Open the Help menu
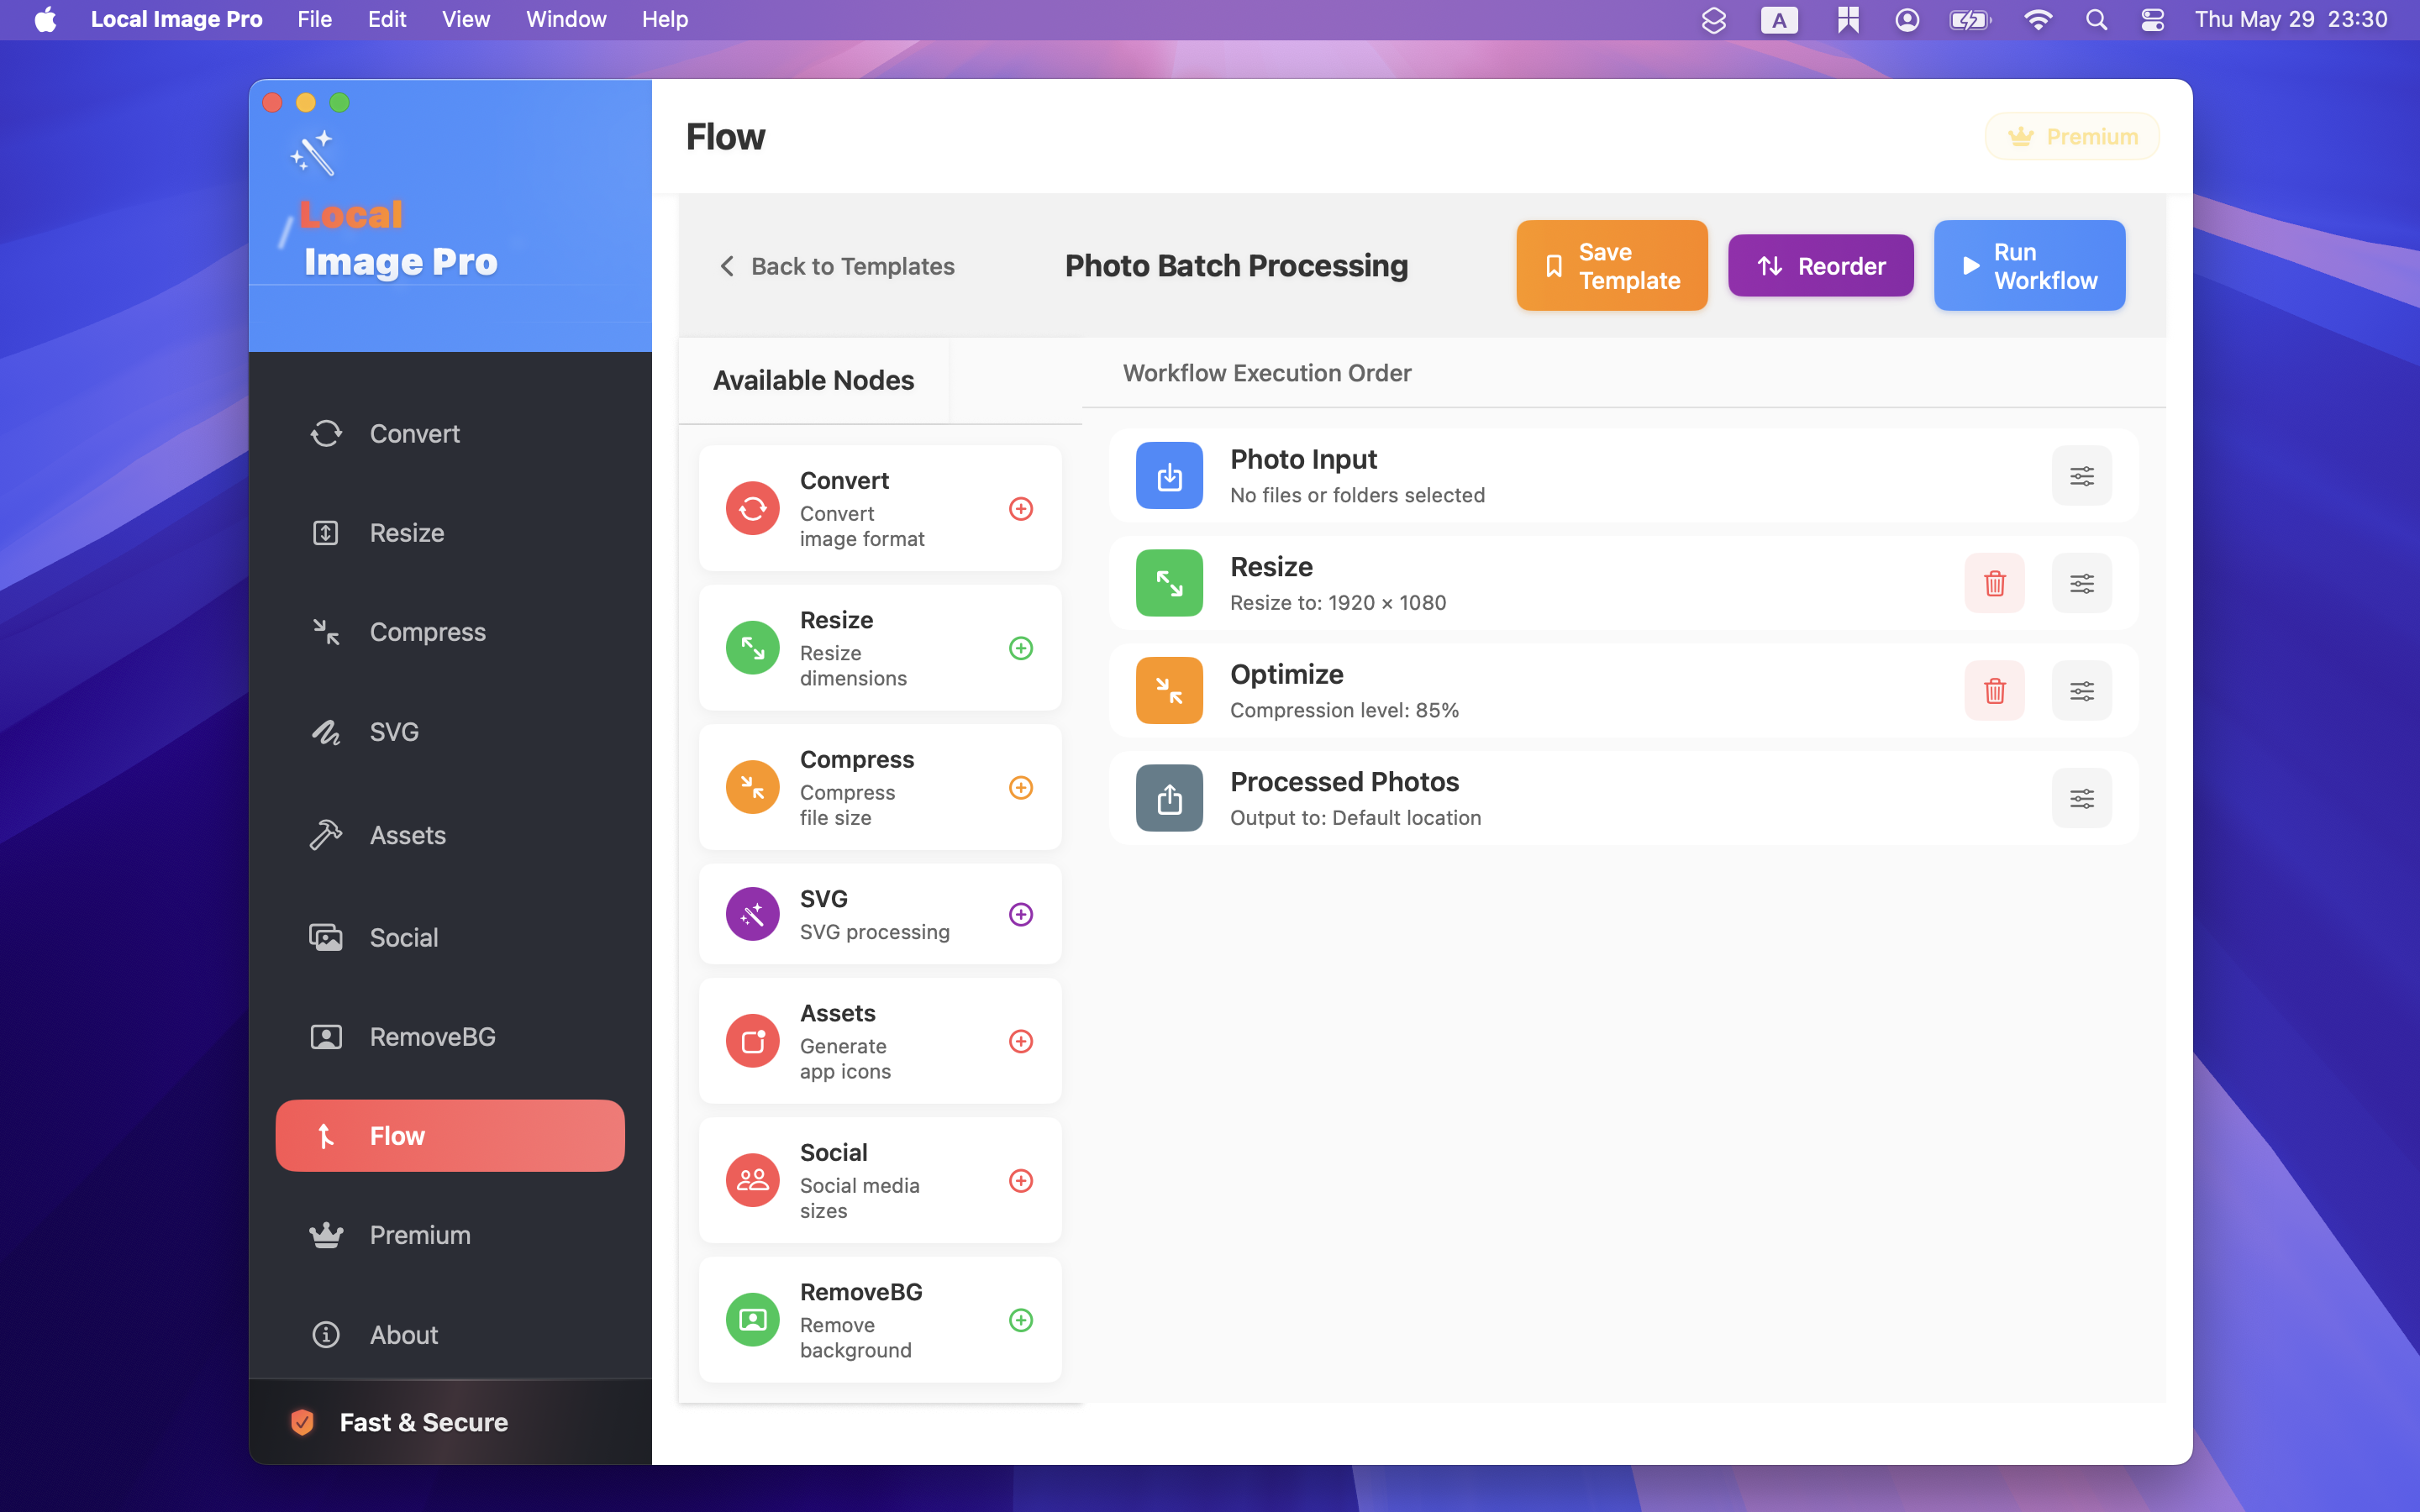The width and height of the screenshot is (2420, 1512). (x=665, y=20)
